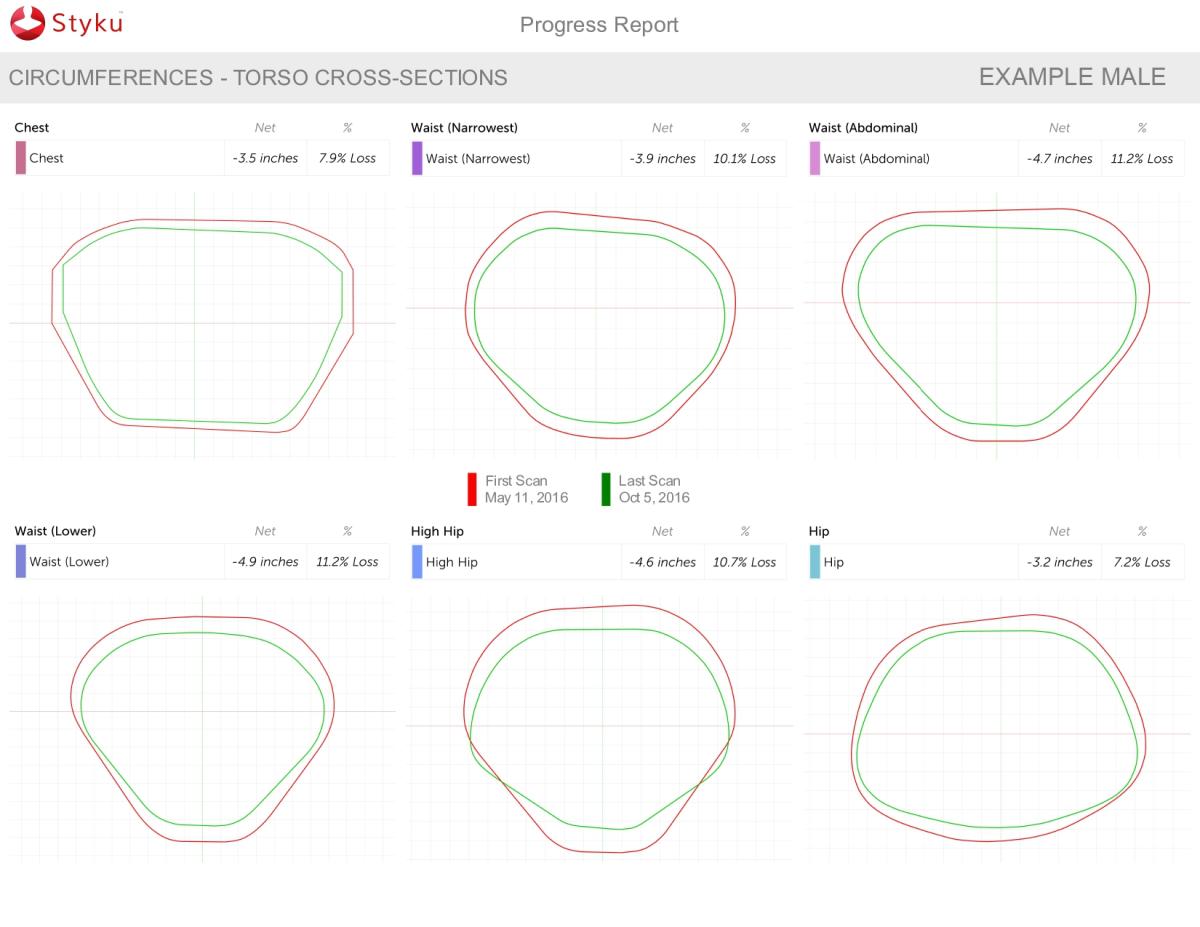Click the Waist (Narrowest) purple swatch
Viewport: 1200px width, 927px height.
tap(417, 158)
